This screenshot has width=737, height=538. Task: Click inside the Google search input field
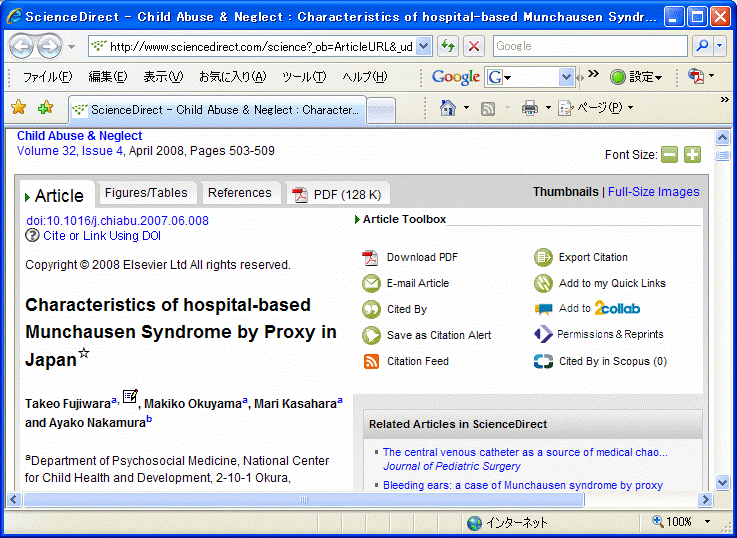(x=590, y=46)
